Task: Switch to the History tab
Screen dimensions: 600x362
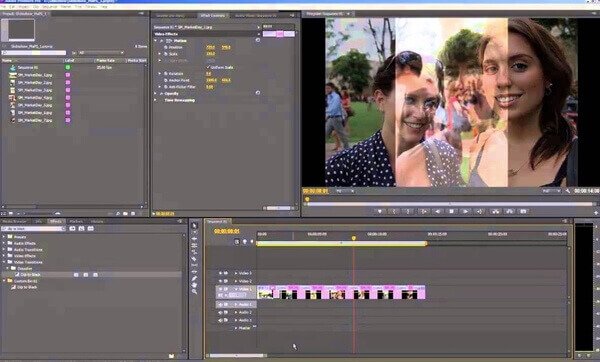Action: pos(97,221)
